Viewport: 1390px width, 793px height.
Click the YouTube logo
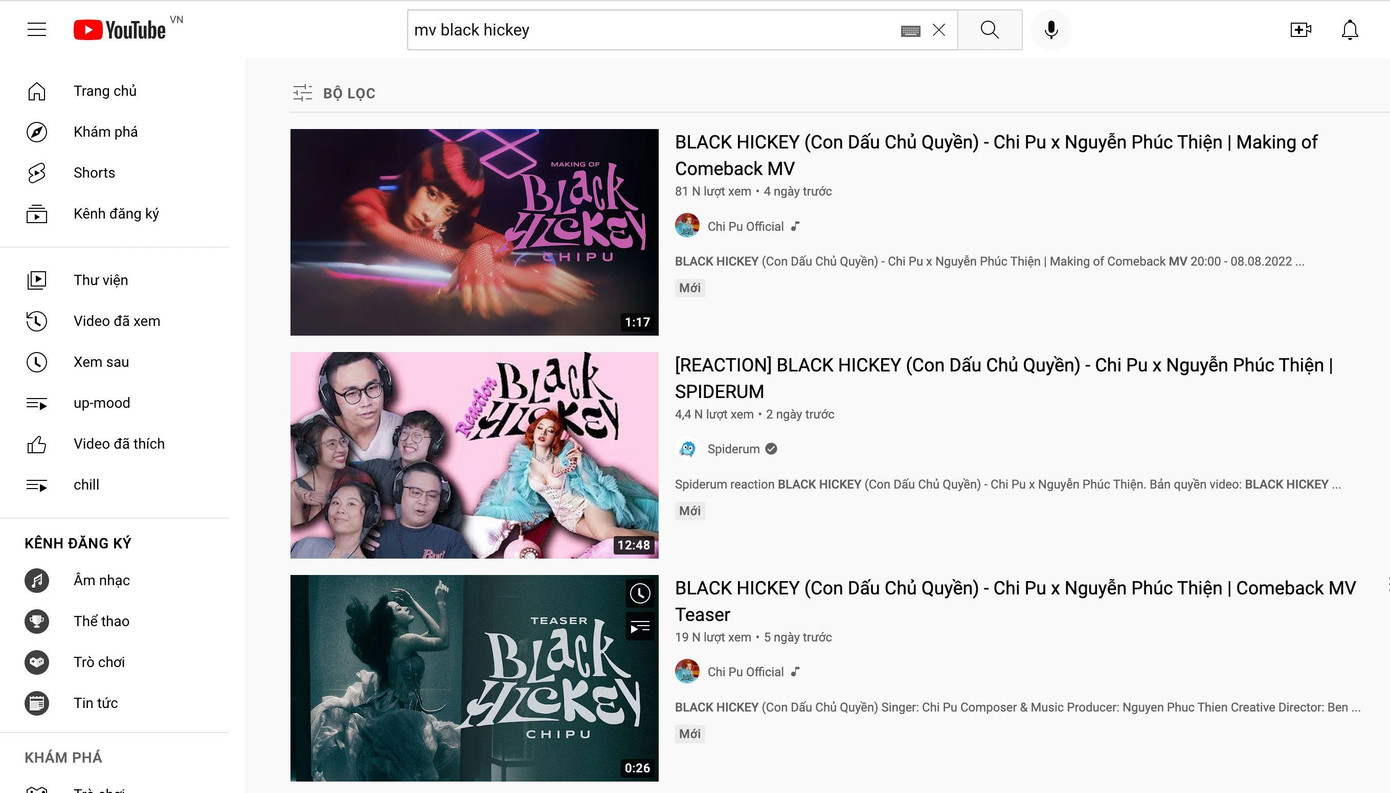pyautogui.click(x=120, y=30)
